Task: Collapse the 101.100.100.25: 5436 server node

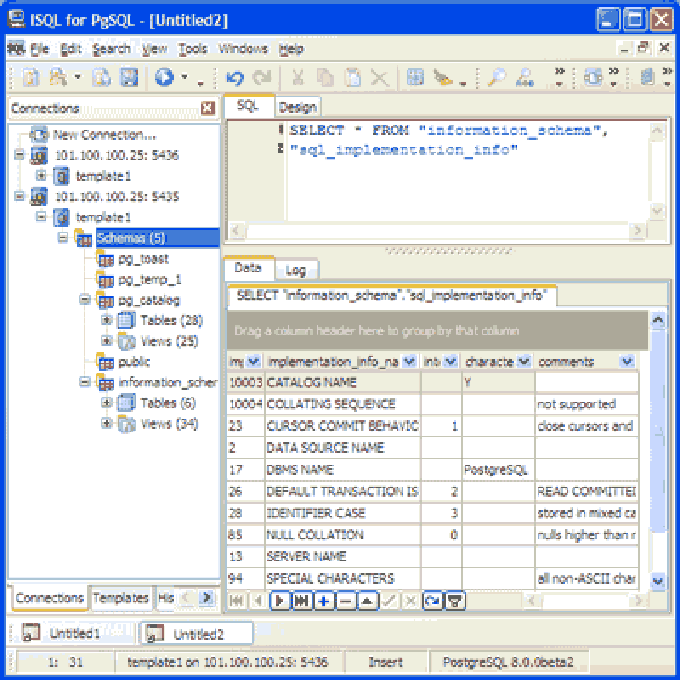Action: click(19, 154)
